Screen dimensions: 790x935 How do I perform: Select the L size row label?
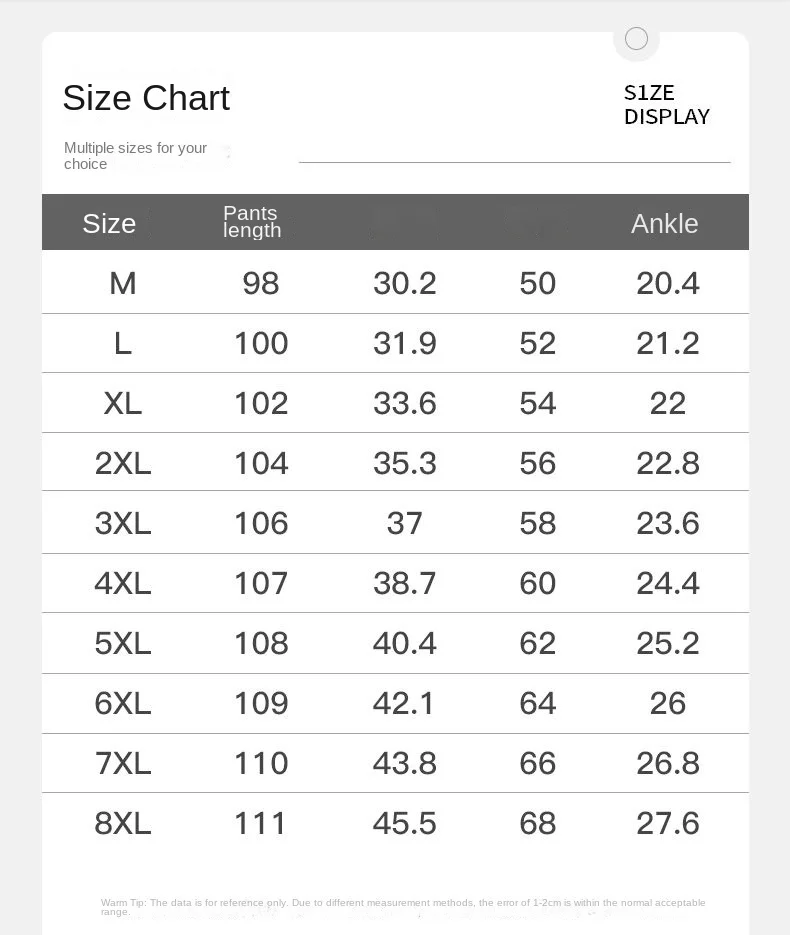123,343
